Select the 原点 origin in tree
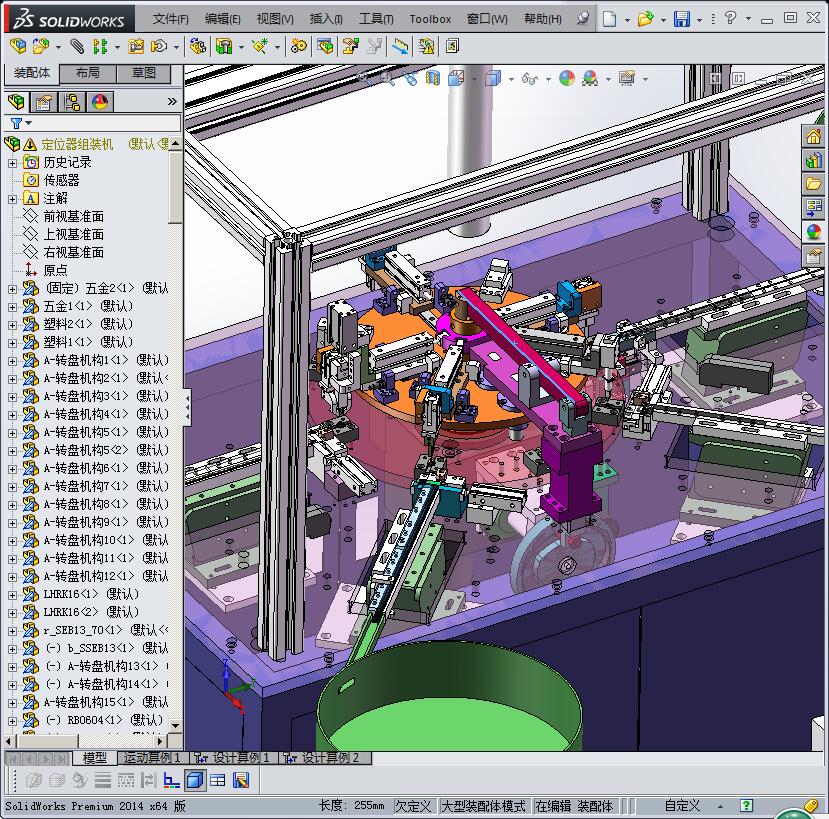 click(x=55, y=270)
